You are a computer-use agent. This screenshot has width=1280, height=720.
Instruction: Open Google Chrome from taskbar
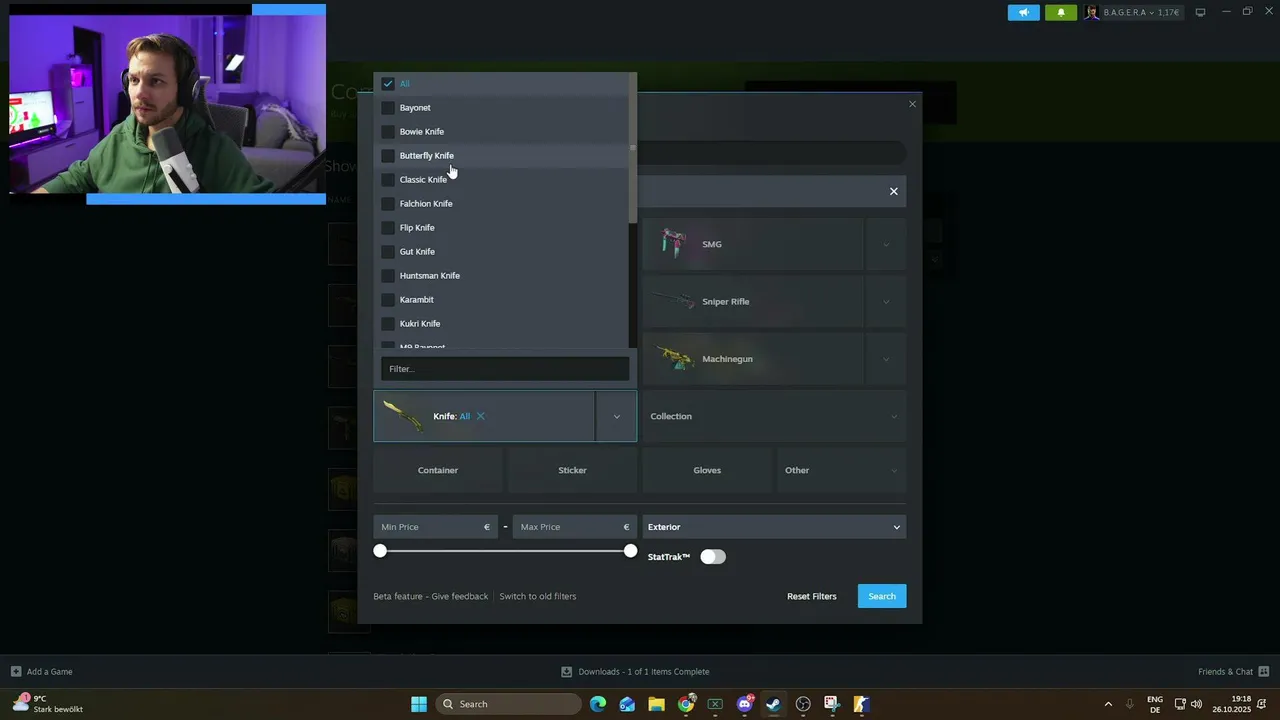tap(686, 704)
